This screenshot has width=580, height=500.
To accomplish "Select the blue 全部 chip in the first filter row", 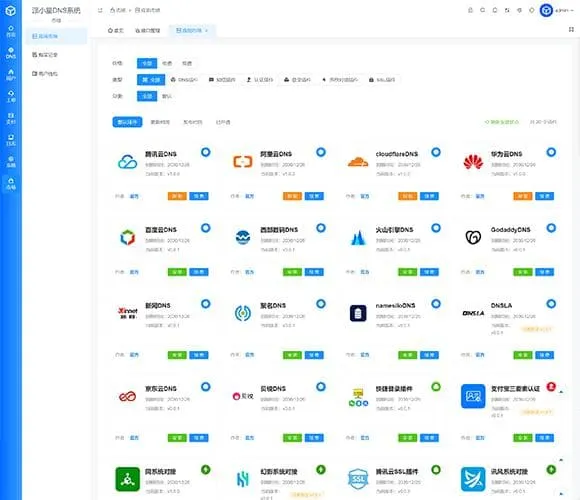I will pyautogui.click(x=147, y=63).
